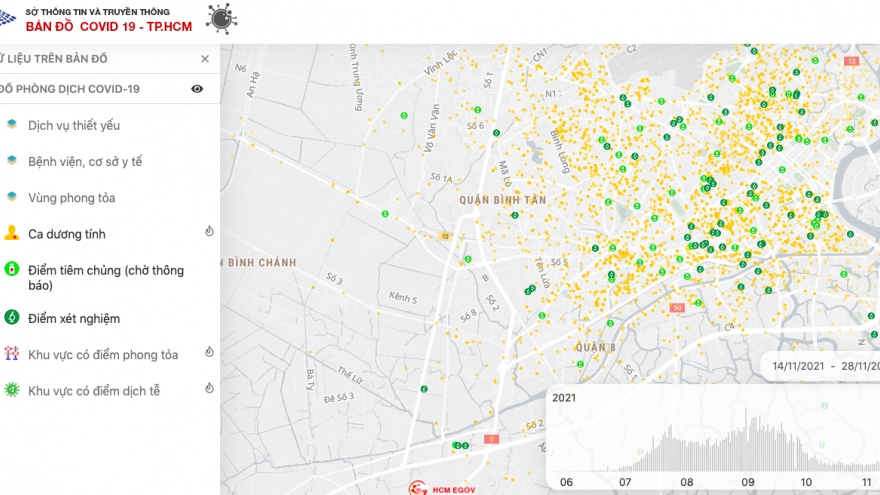880x495 pixels.
Task: Click the yellow Ca dương tính person icon
Action: pos(11,233)
